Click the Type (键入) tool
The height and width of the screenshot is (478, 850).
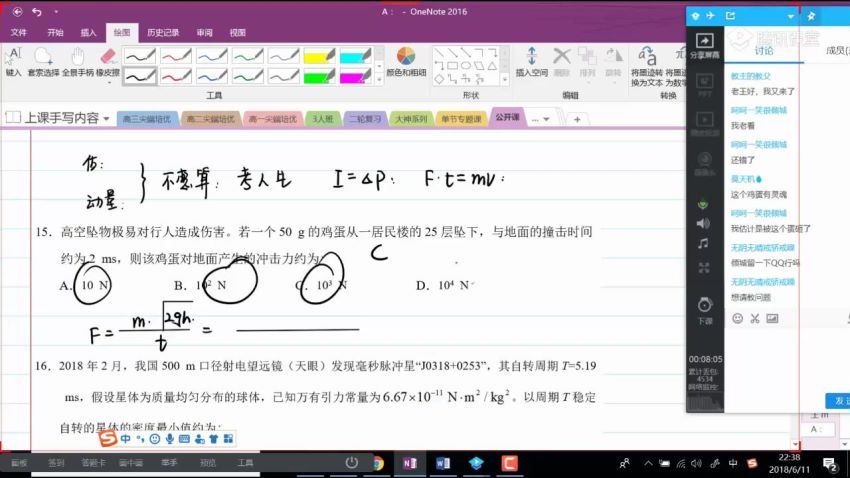click(13, 60)
